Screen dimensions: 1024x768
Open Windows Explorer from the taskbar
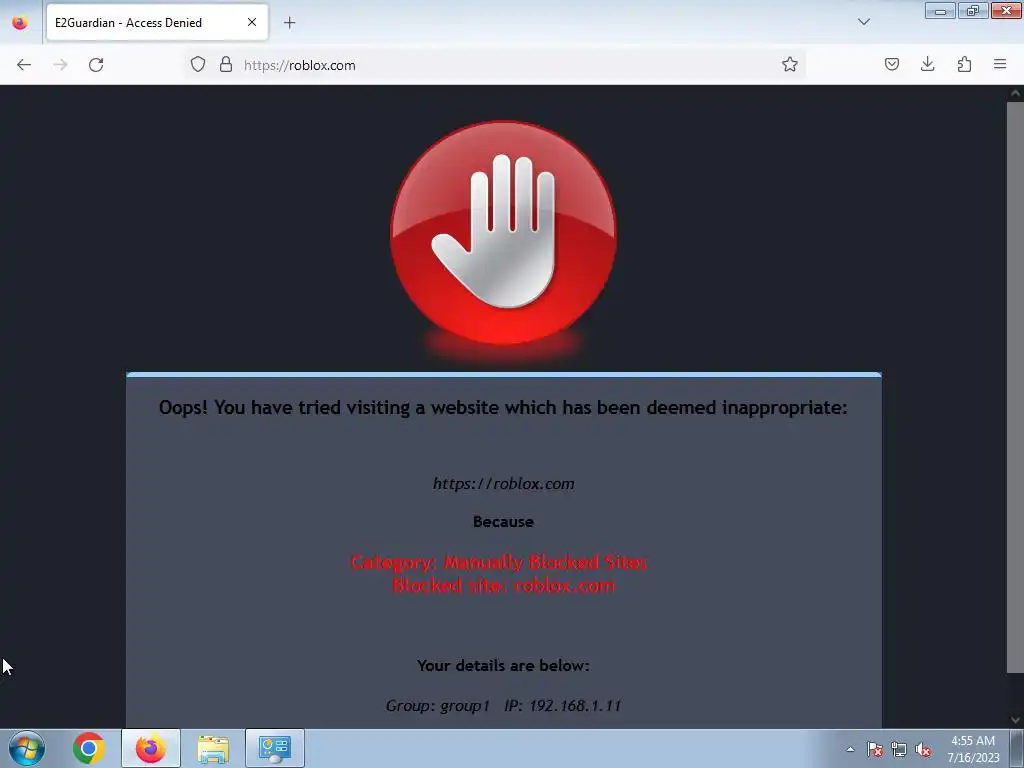coord(213,748)
